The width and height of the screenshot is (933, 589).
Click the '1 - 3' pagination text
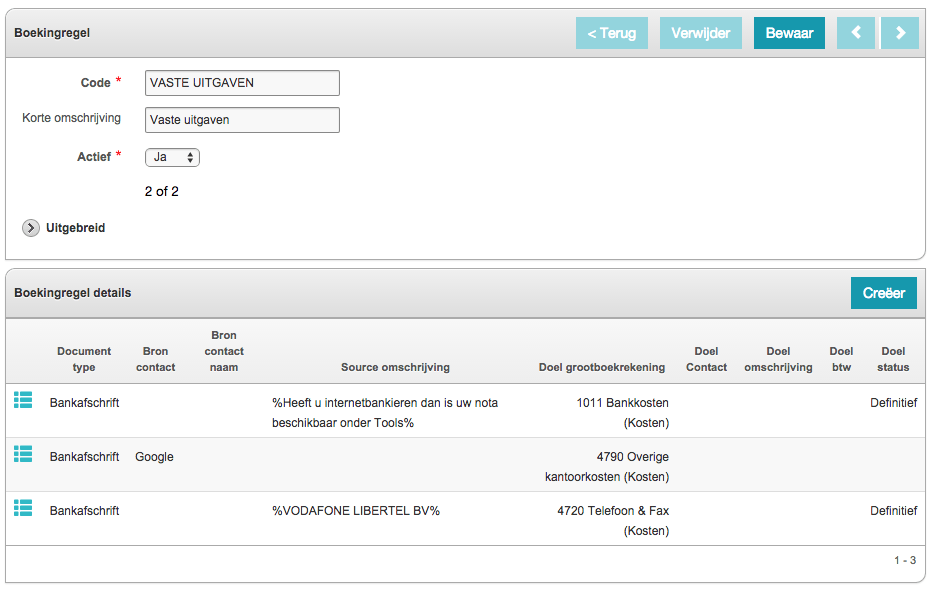point(904,560)
